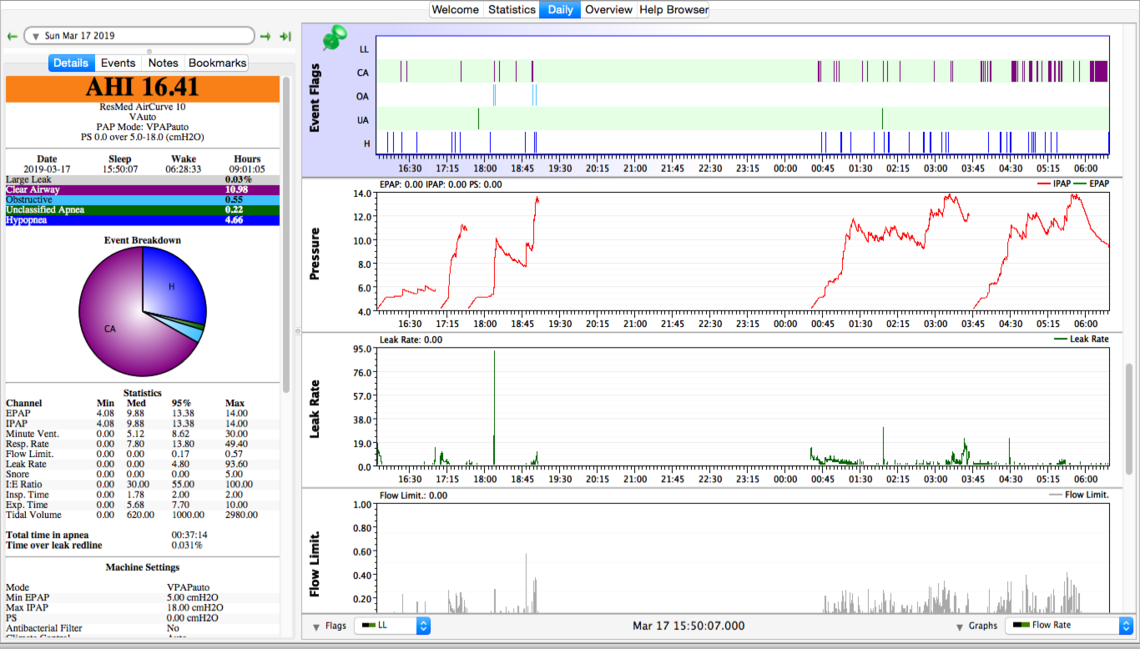The image size is (1140, 649).
Task: Click the Event Flags graph title
Action: [315, 98]
